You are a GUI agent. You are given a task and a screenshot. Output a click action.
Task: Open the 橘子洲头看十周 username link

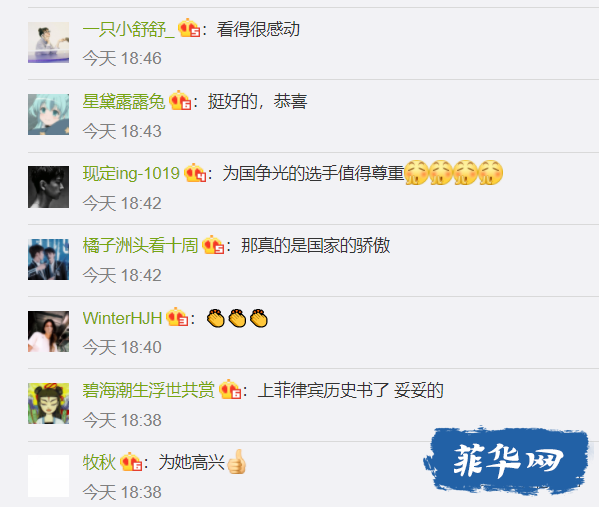tap(140, 246)
